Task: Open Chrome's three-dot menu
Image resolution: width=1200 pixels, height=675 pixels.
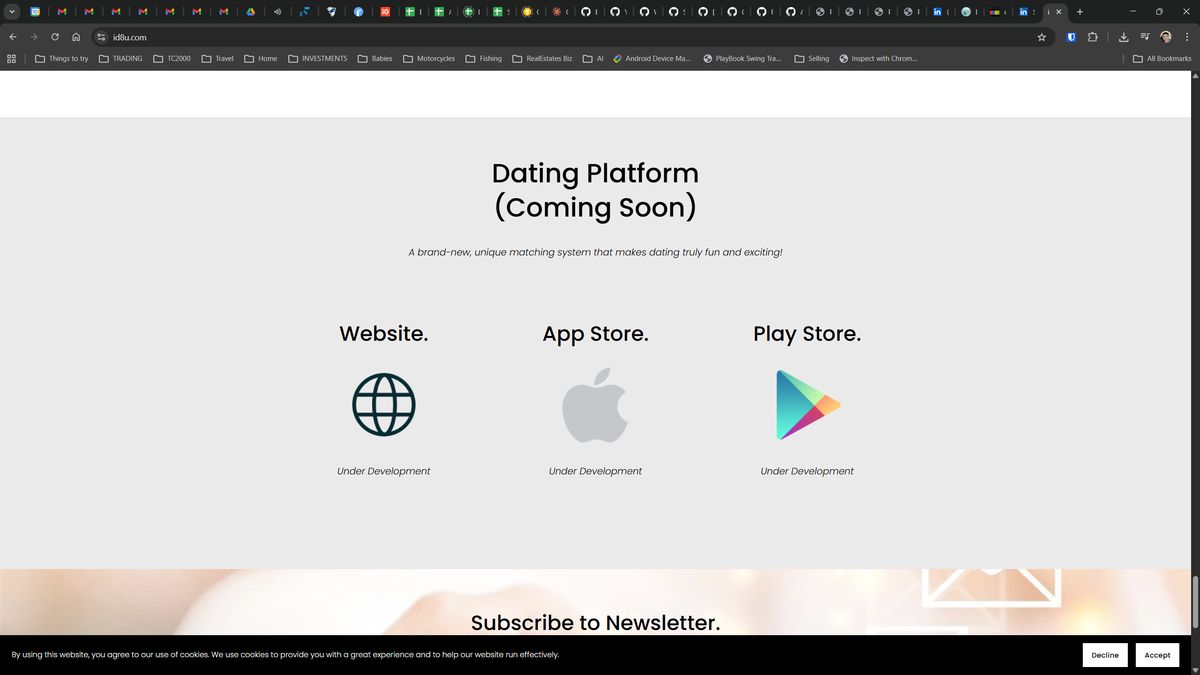Action: pos(1187,37)
